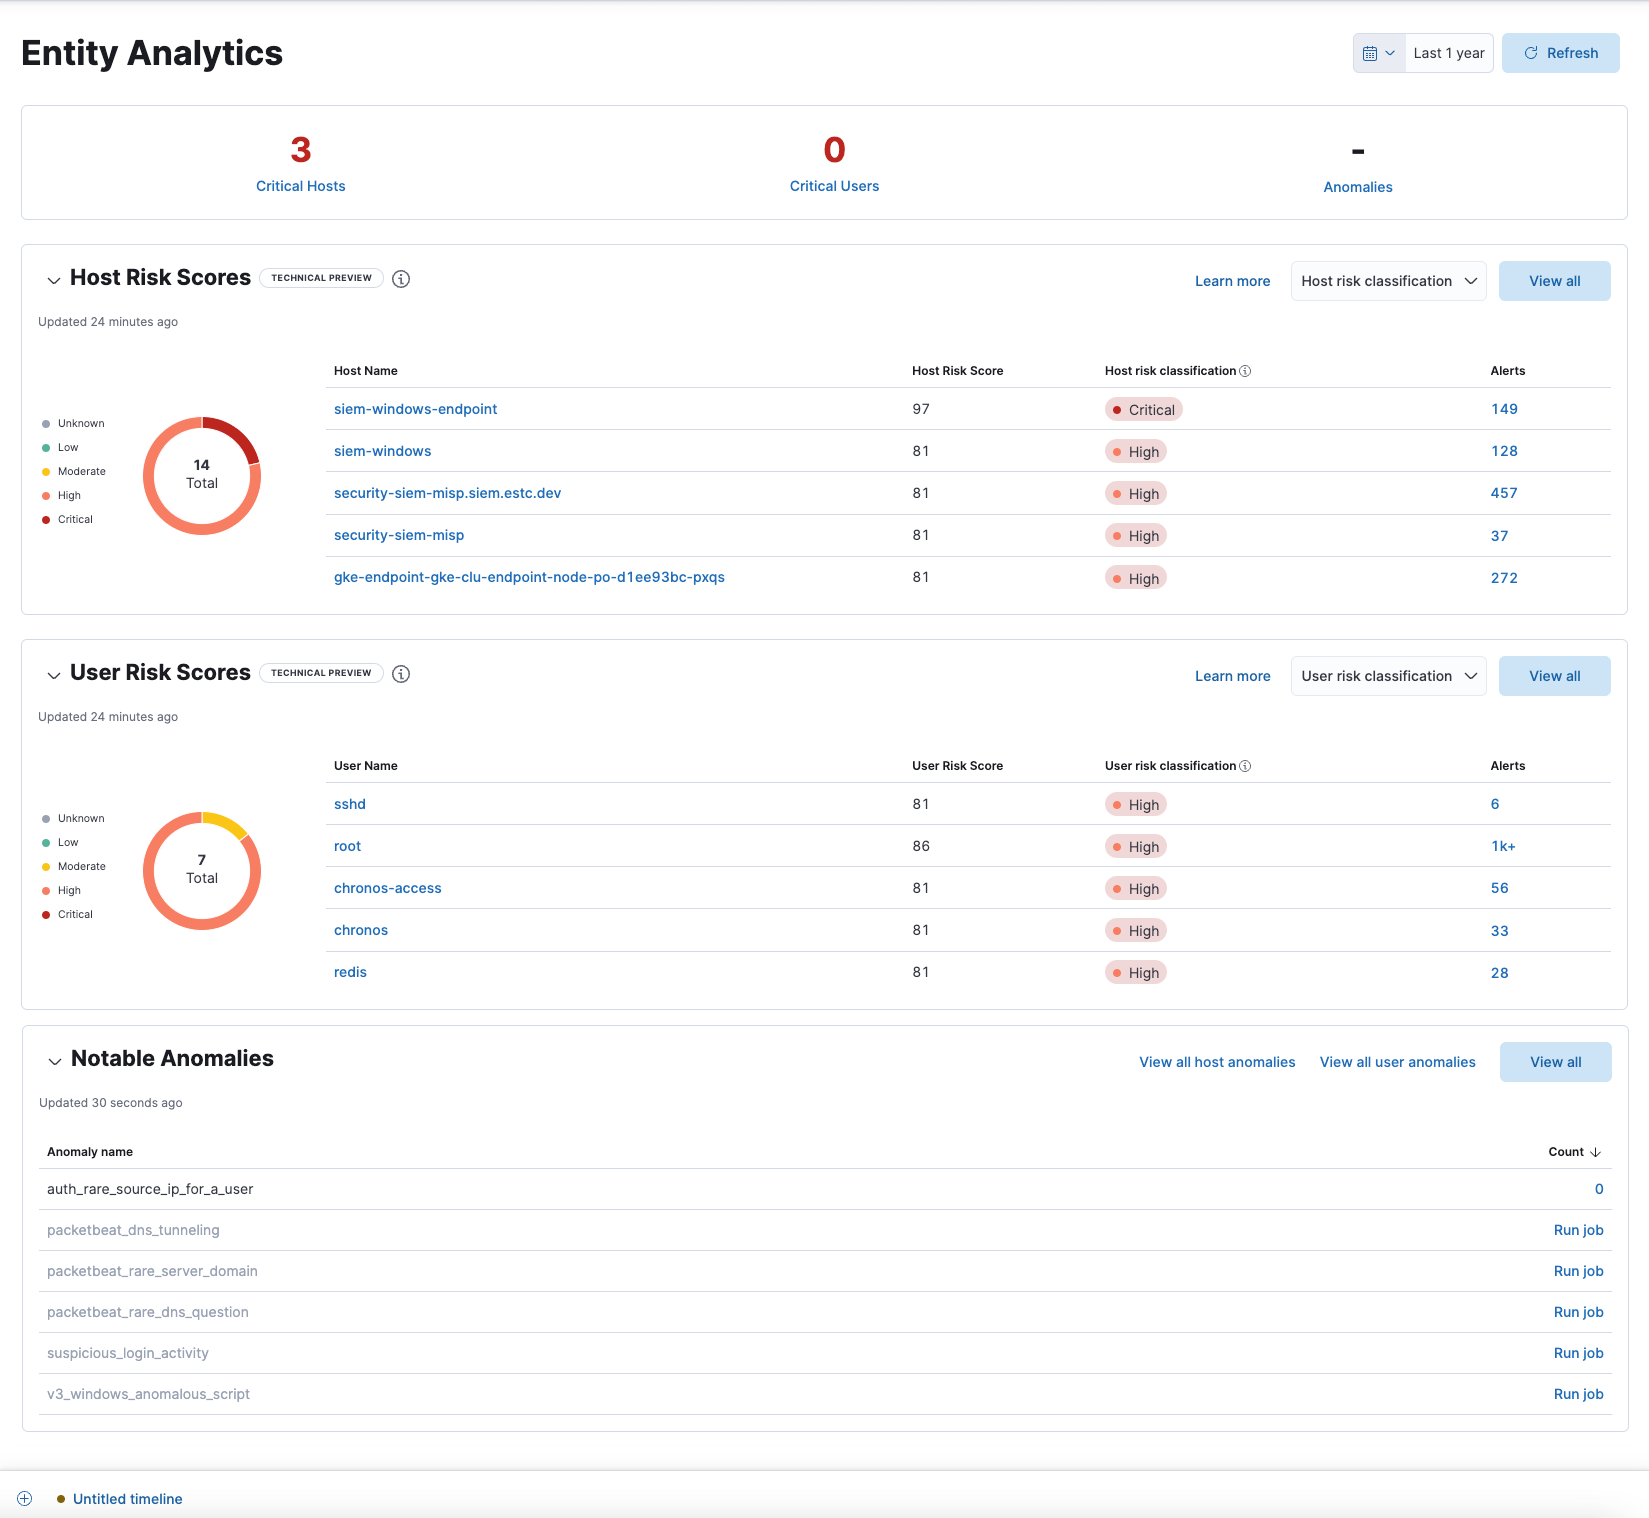
Task: Click the info icon beside Host Risk Scores
Action: coord(401,279)
